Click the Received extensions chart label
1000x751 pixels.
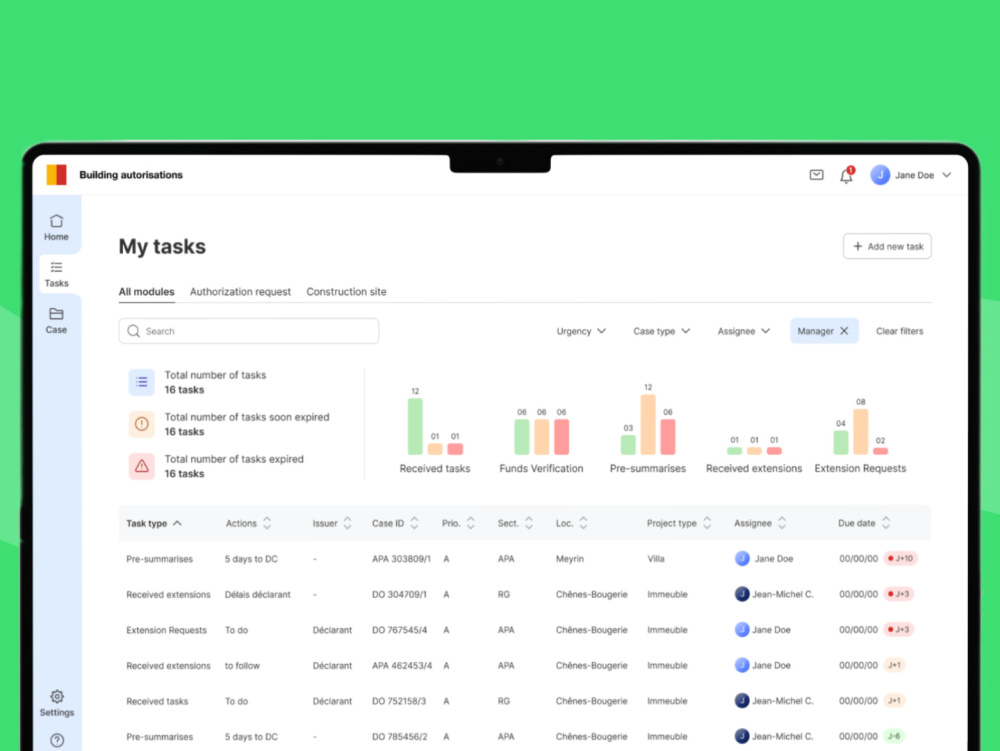[x=754, y=468]
